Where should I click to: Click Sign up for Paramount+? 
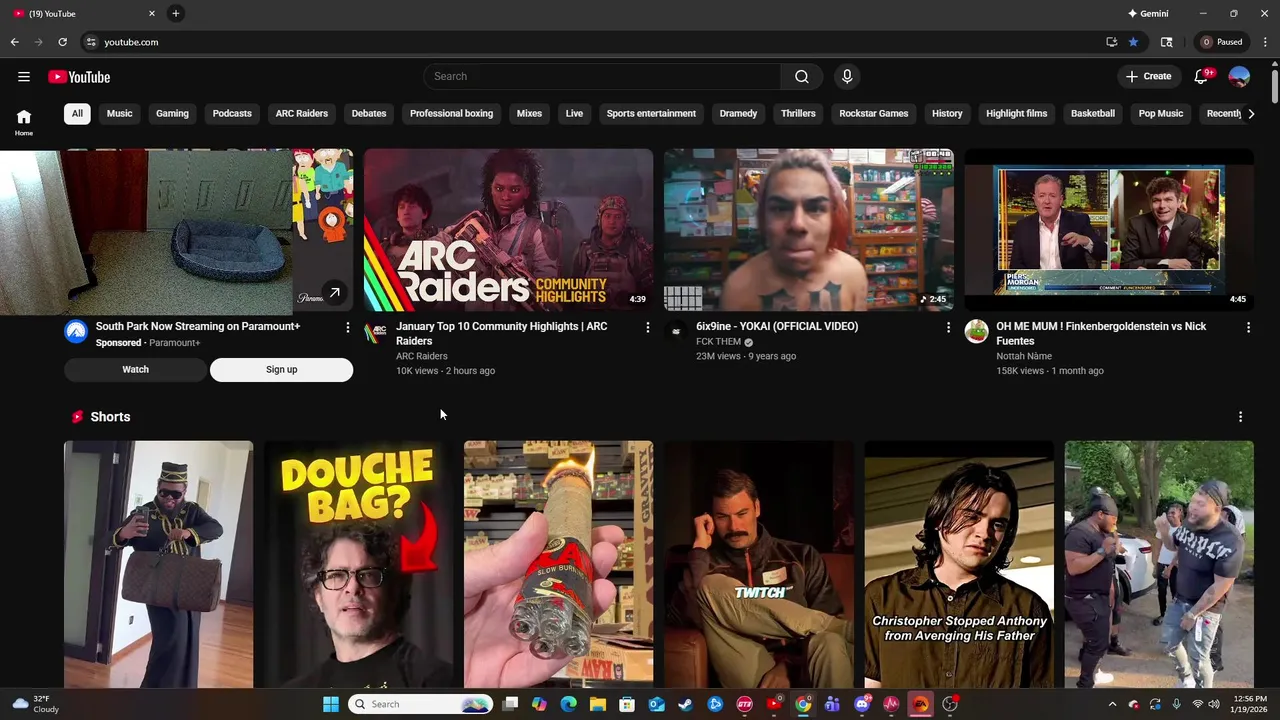pos(281,370)
